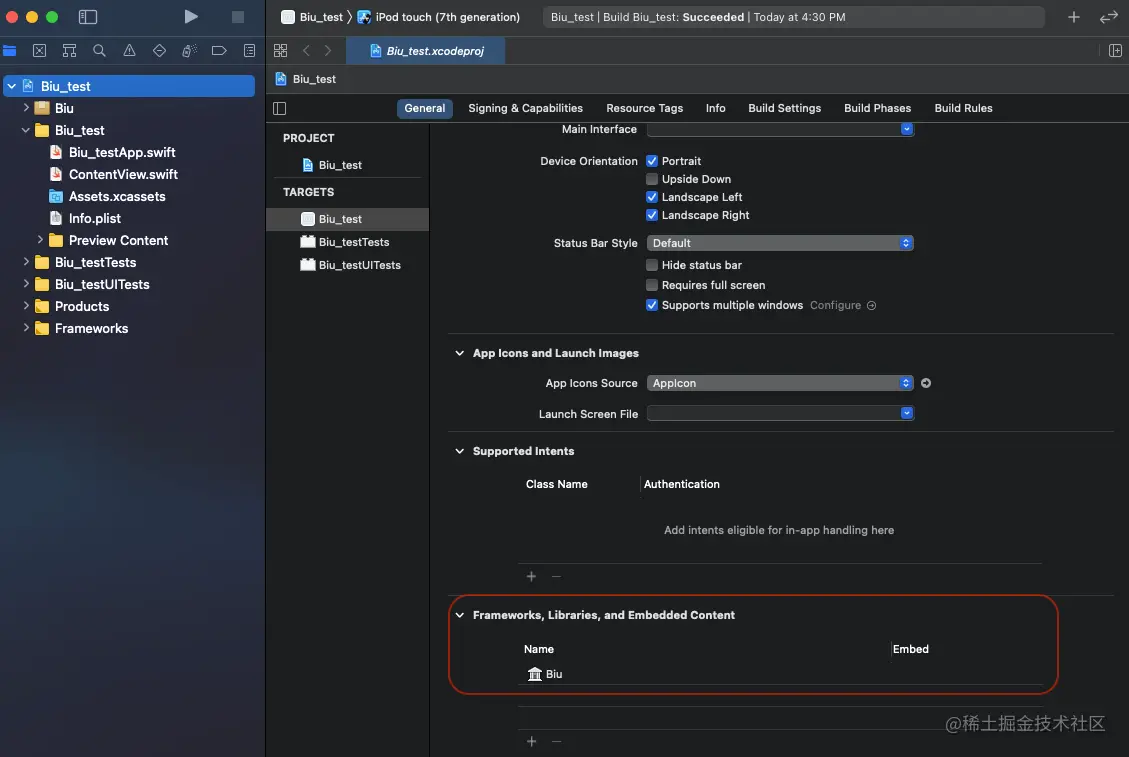1129x757 pixels.
Task: Stop the running task
Action: (x=238, y=17)
